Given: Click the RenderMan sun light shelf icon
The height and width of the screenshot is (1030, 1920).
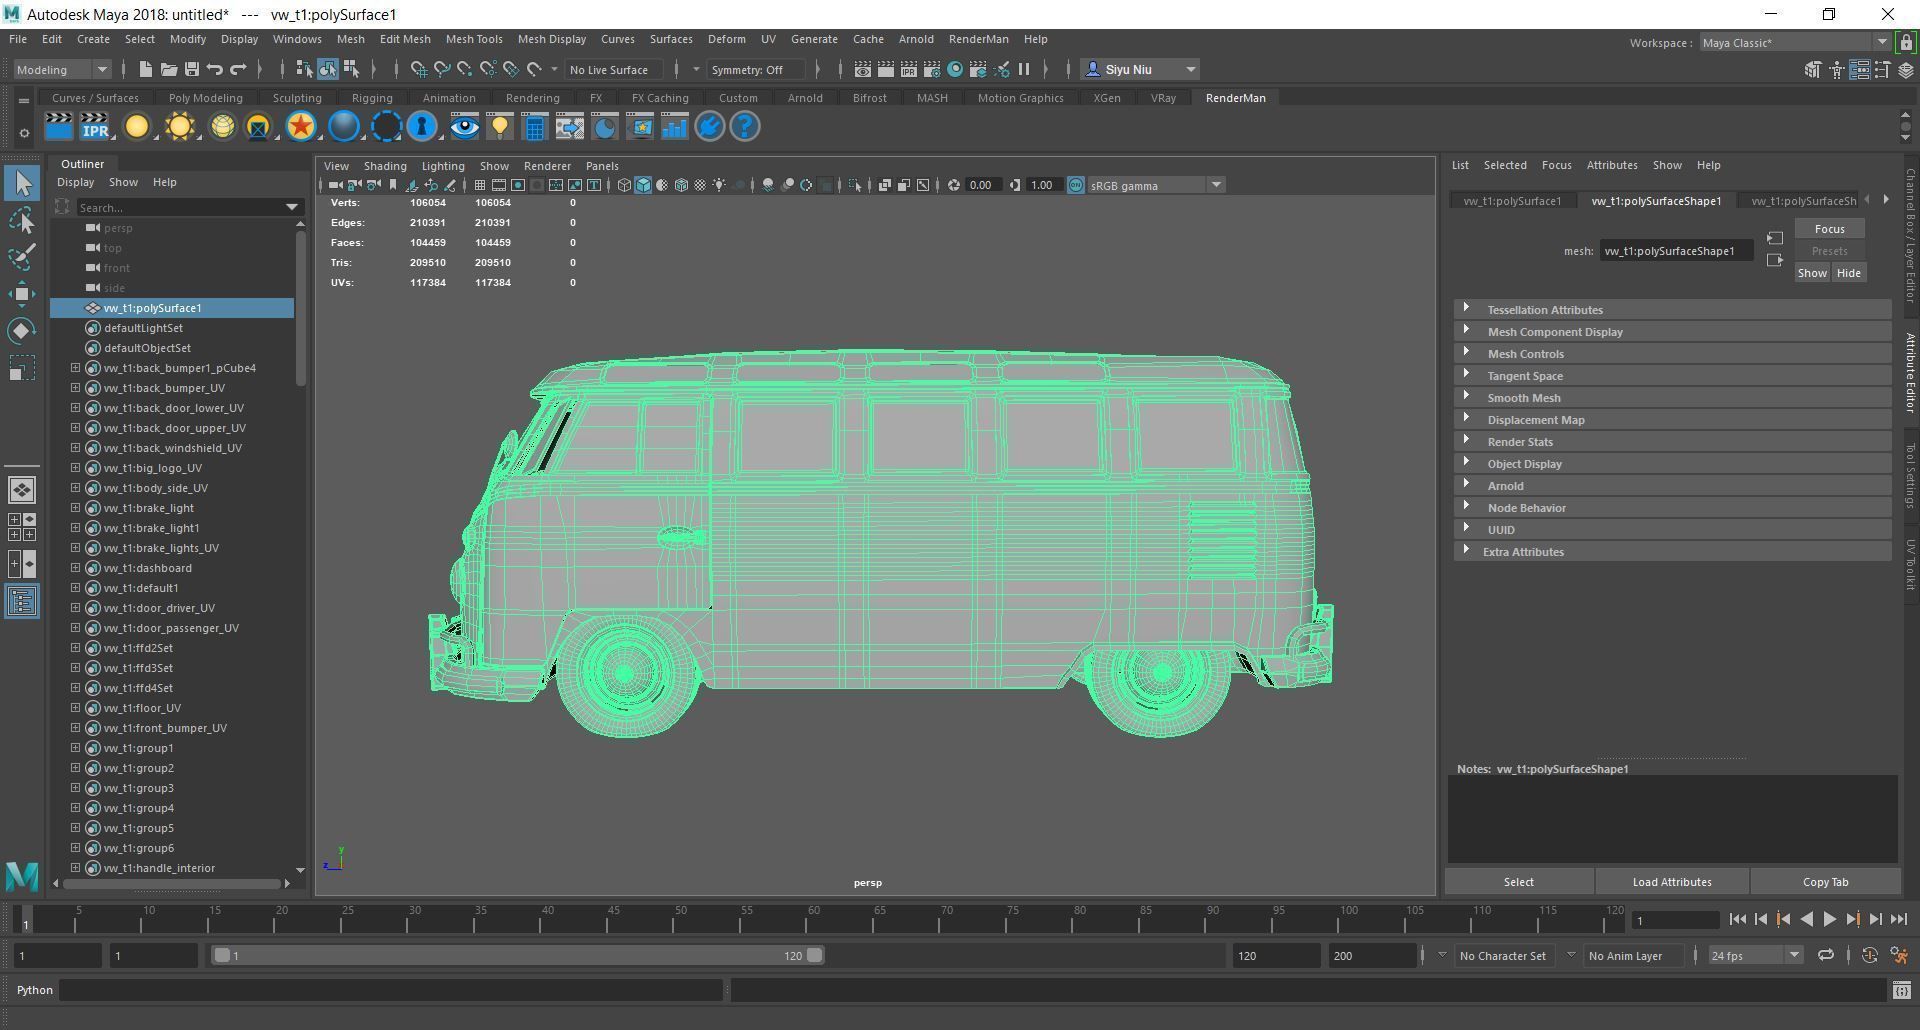Looking at the screenshot, I should [x=180, y=127].
